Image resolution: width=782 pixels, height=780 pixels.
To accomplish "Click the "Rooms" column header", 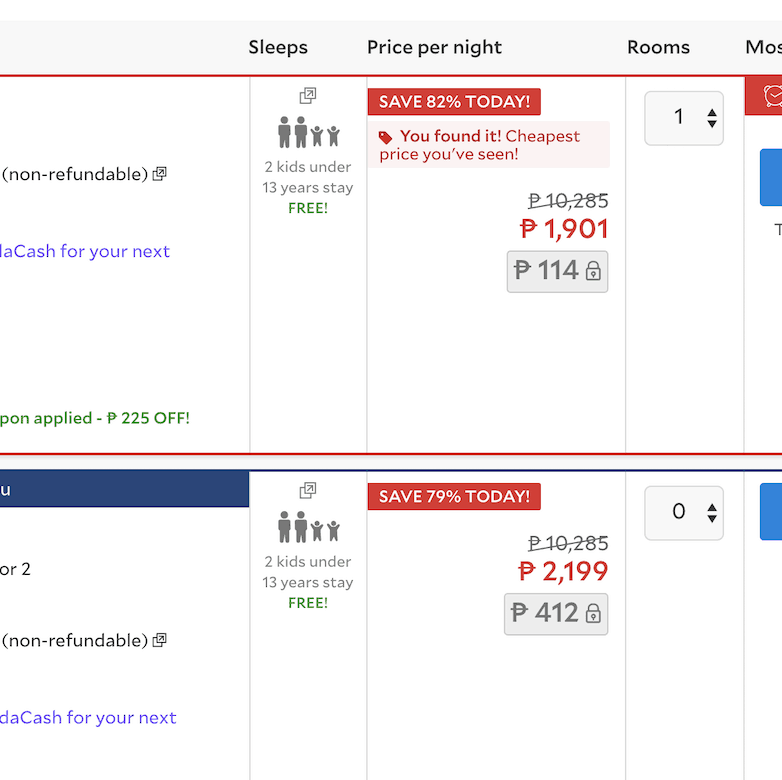I will click(658, 47).
